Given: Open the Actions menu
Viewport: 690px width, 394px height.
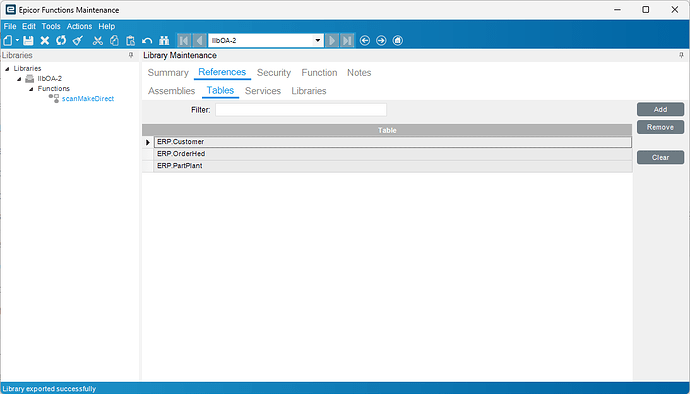Looking at the screenshot, I should point(79,26).
